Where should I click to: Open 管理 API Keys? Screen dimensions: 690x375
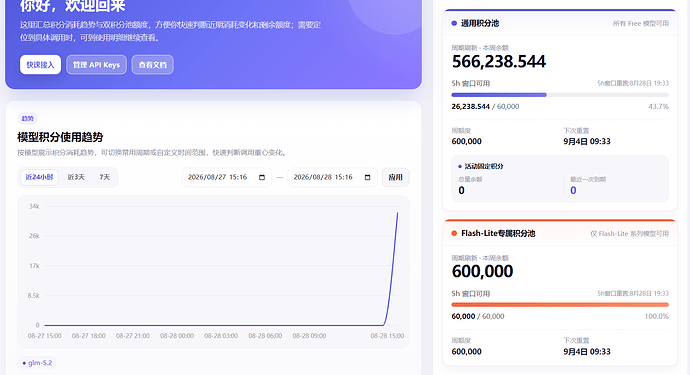click(x=96, y=65)
